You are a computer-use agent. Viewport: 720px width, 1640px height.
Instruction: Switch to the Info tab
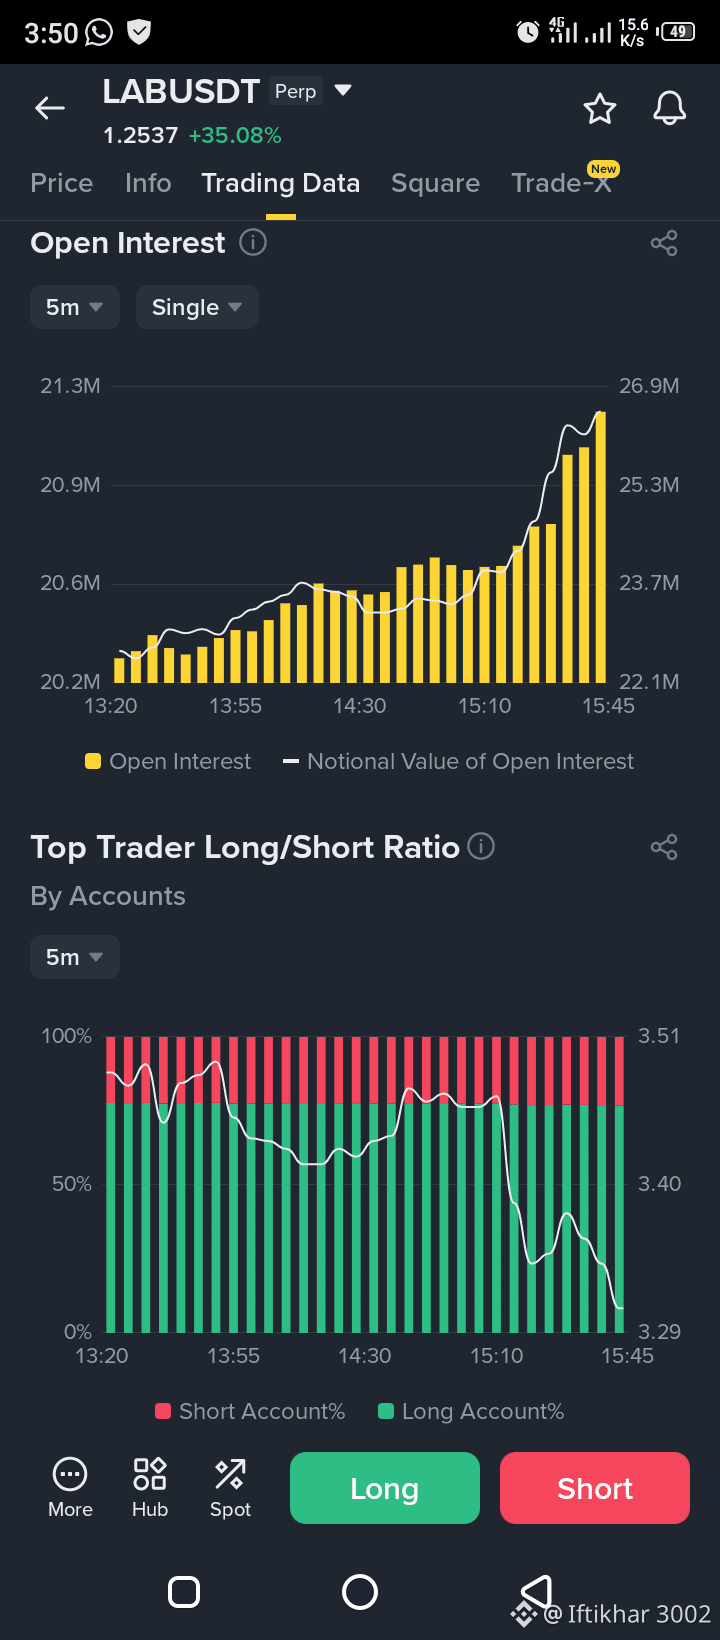[148, 183]
